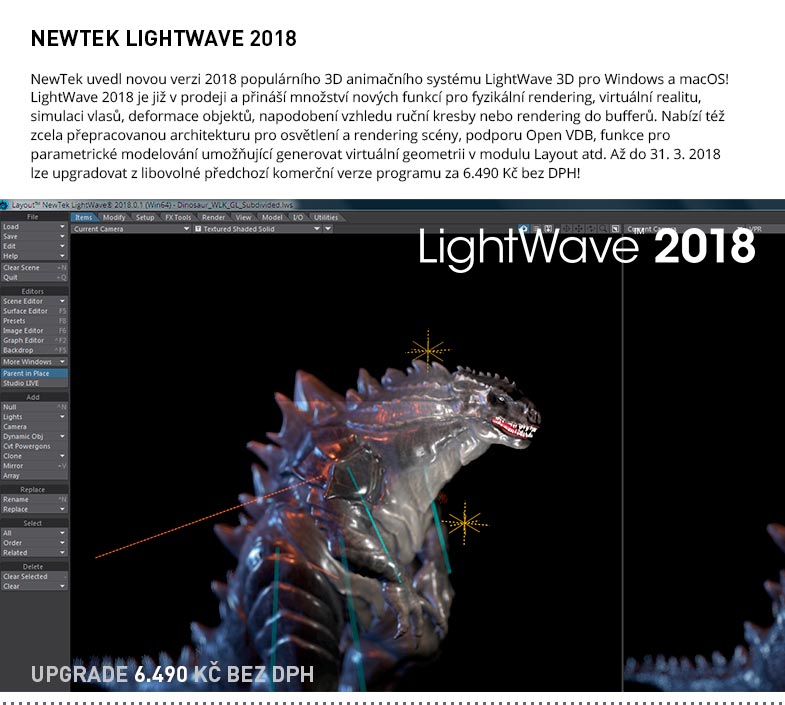
Task: Click the UPGRADE 6.490 KČ BEZ DPH caption
Action: pos(172,674)
